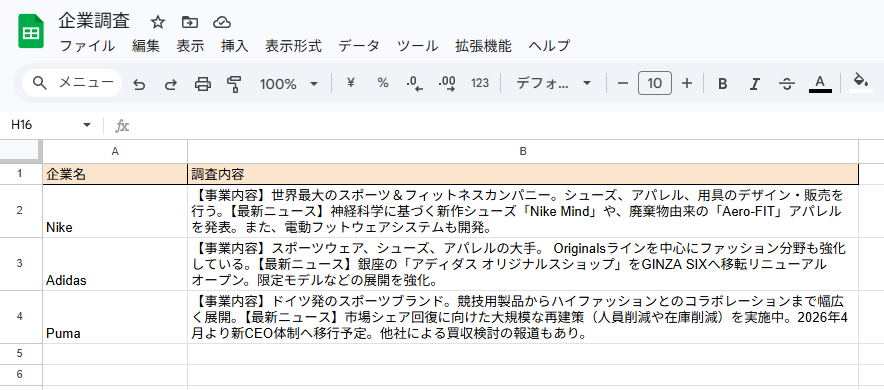Viewport: 884px width, 390px height.
Task: Select empty cell A5
Action: 115,353
